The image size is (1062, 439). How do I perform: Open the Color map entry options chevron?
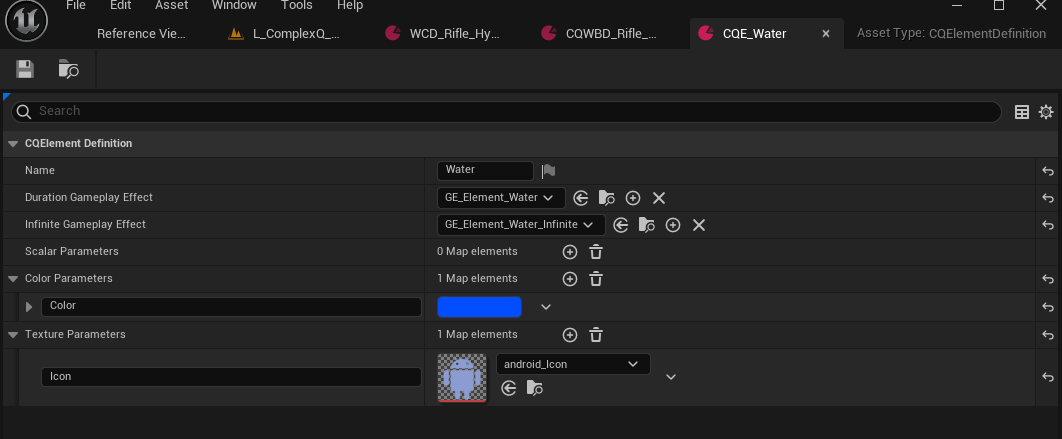[x=546, y=307]
